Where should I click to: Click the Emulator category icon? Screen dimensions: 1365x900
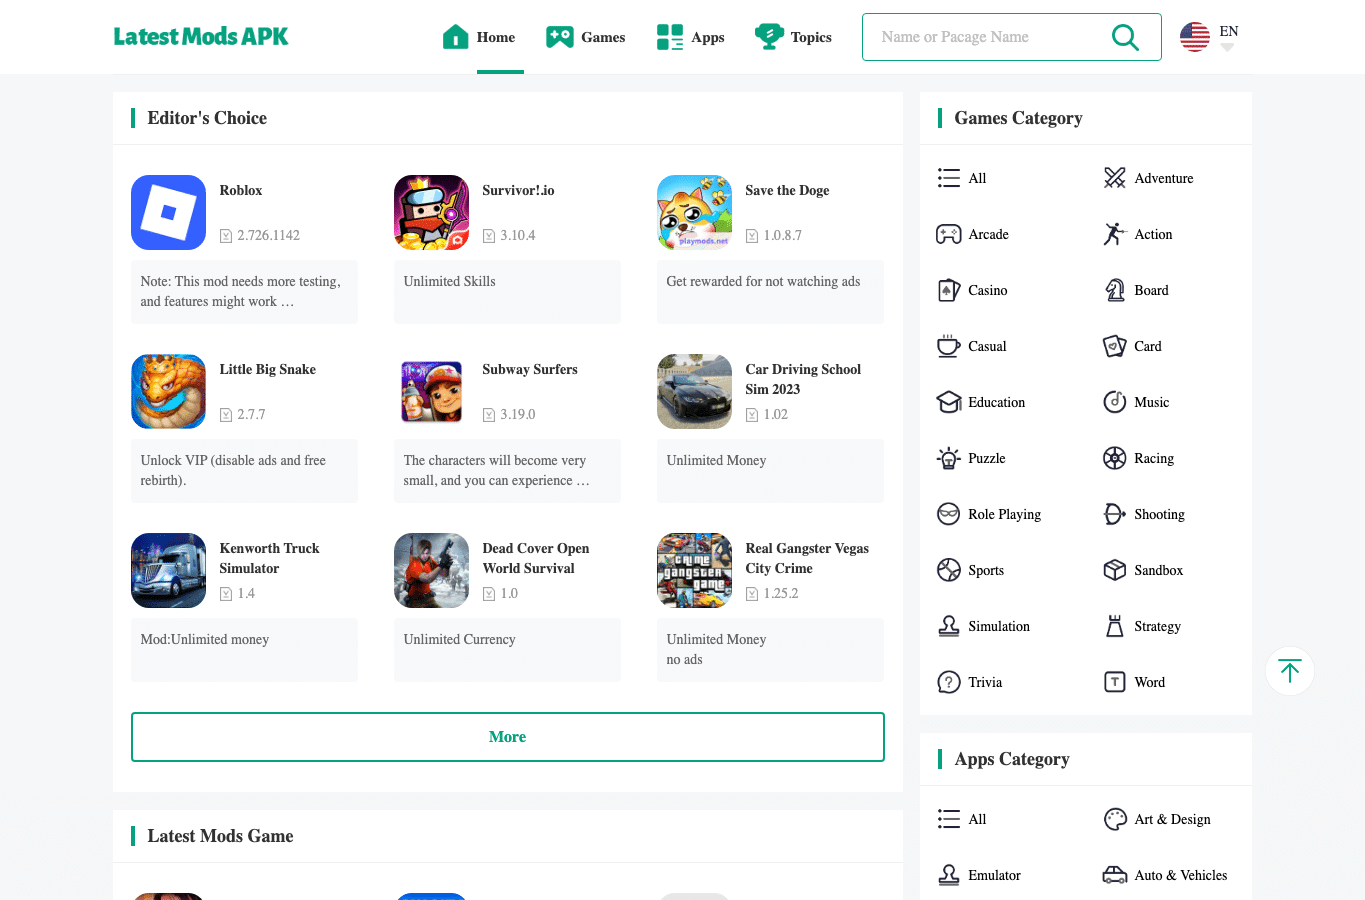point(948,875)
